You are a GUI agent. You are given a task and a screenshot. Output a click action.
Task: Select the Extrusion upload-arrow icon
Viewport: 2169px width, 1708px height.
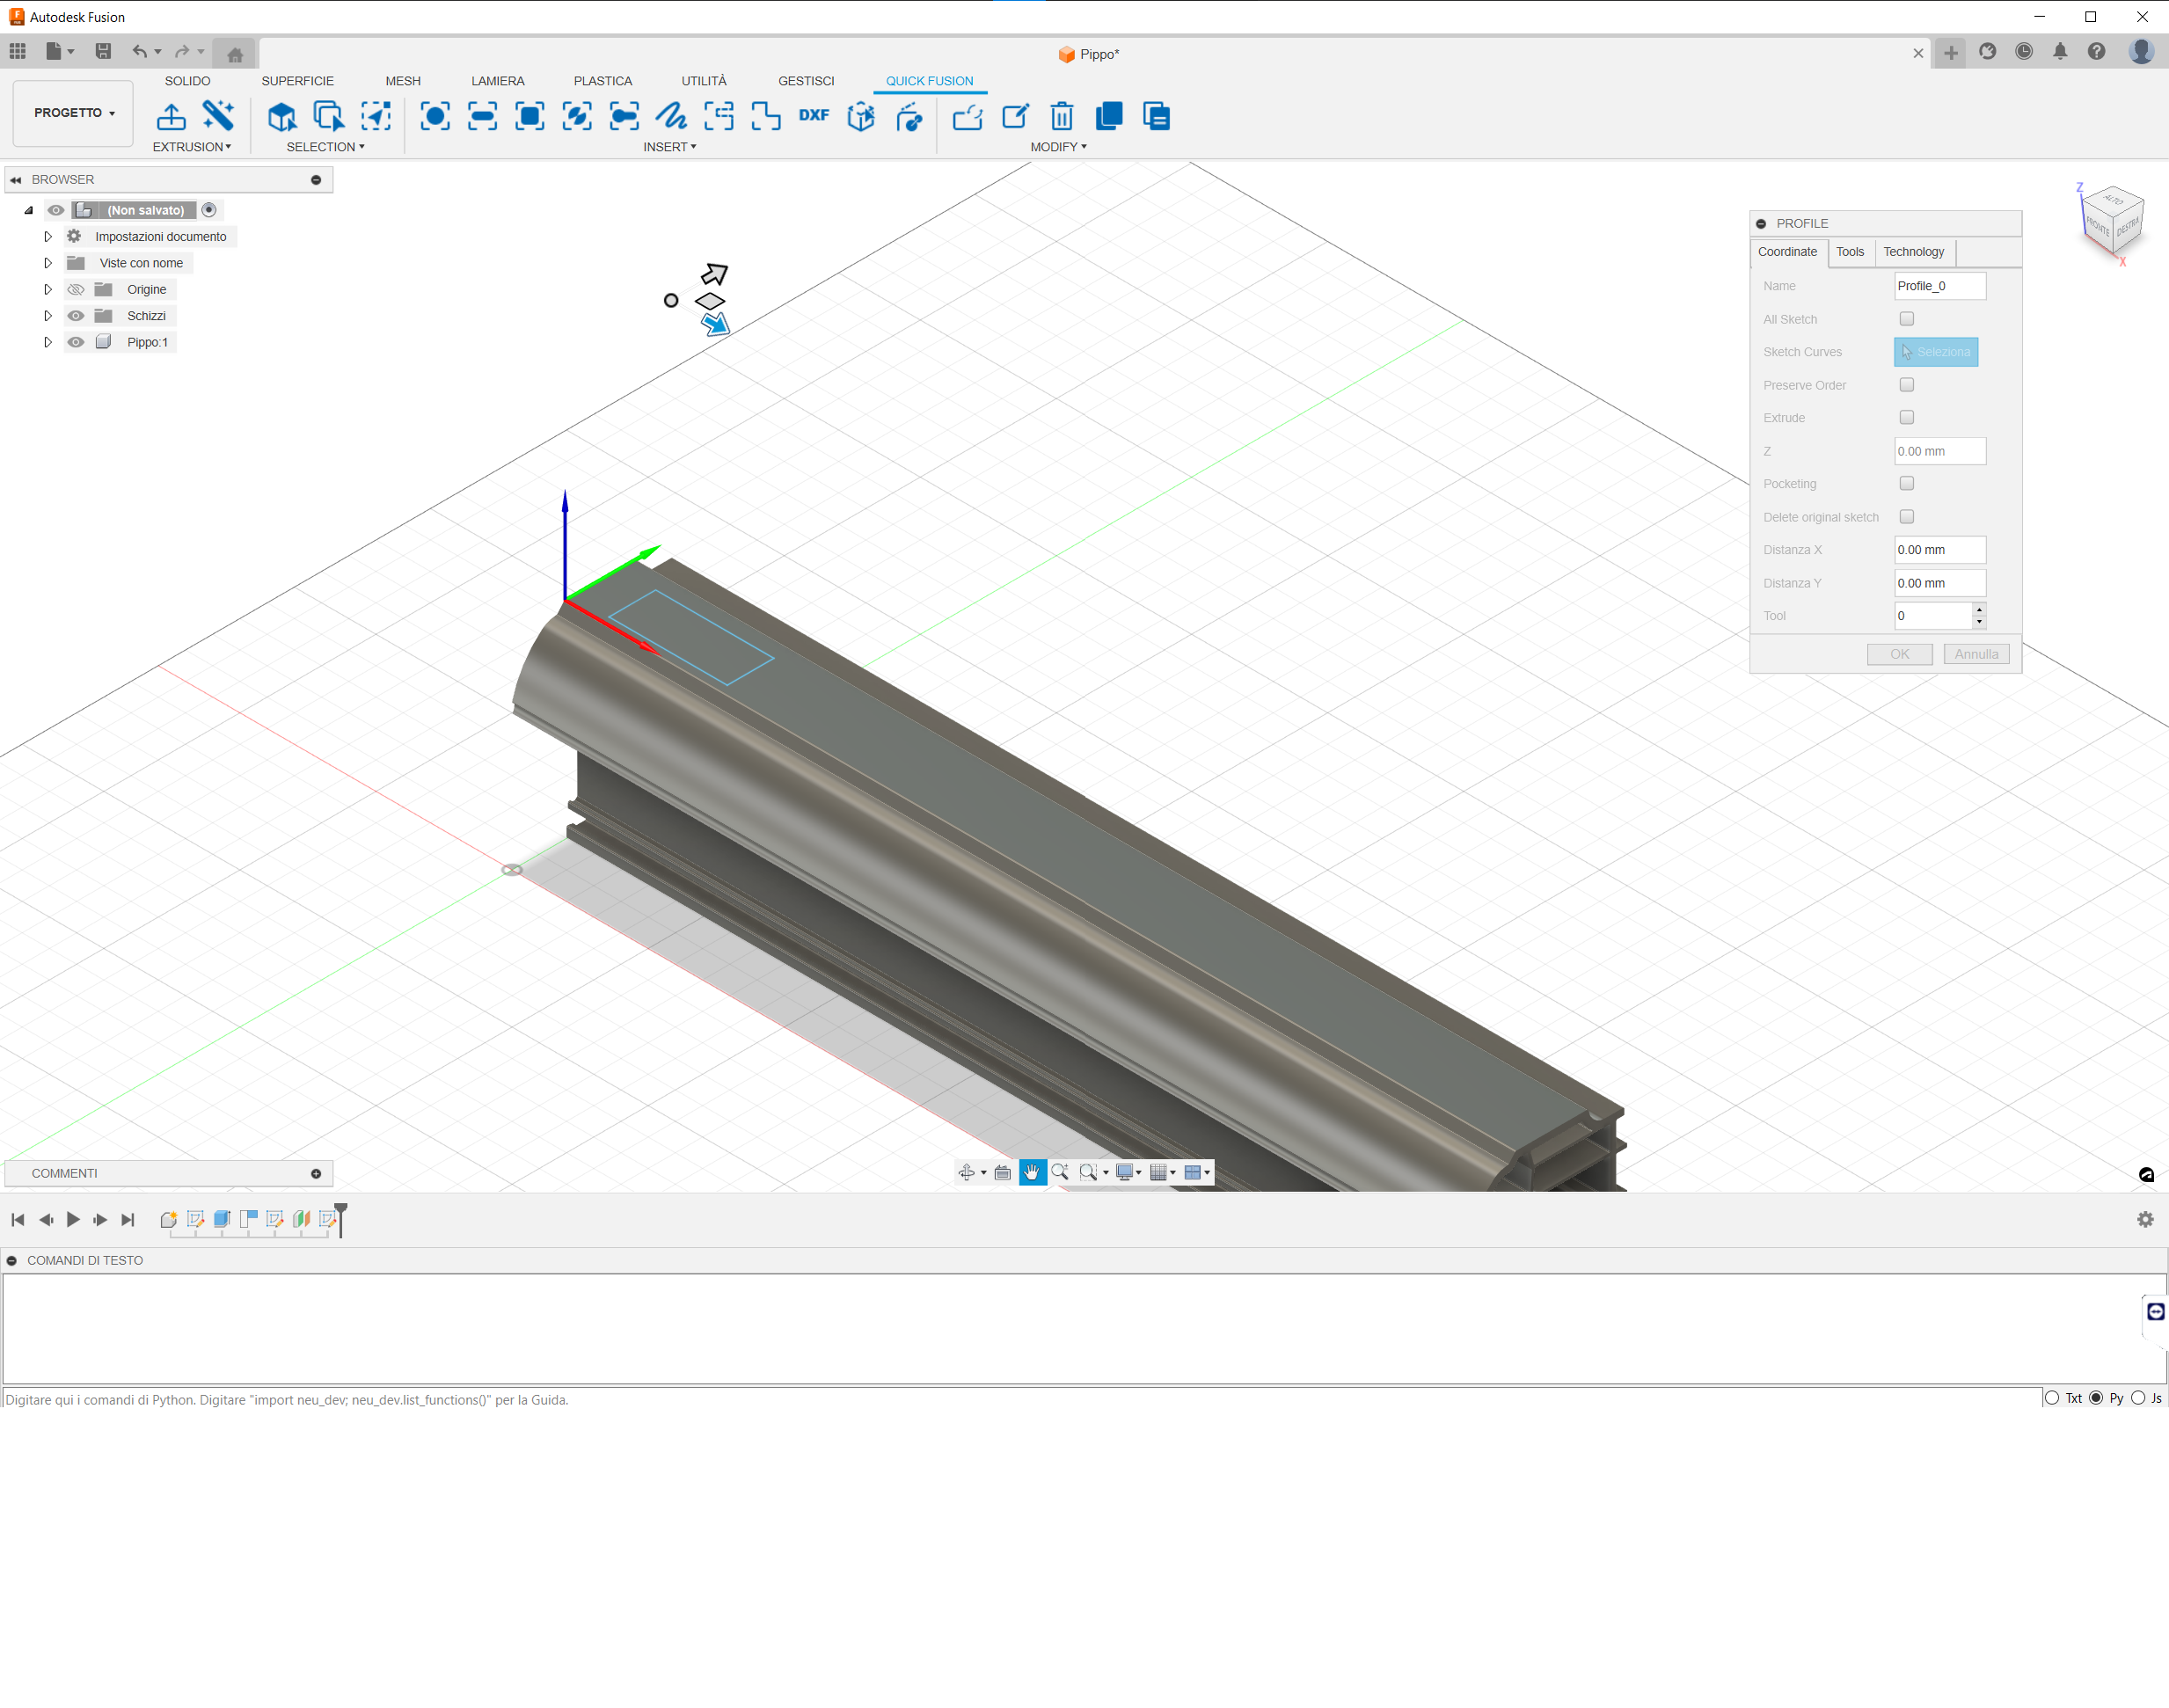click(x=171, y=116)
